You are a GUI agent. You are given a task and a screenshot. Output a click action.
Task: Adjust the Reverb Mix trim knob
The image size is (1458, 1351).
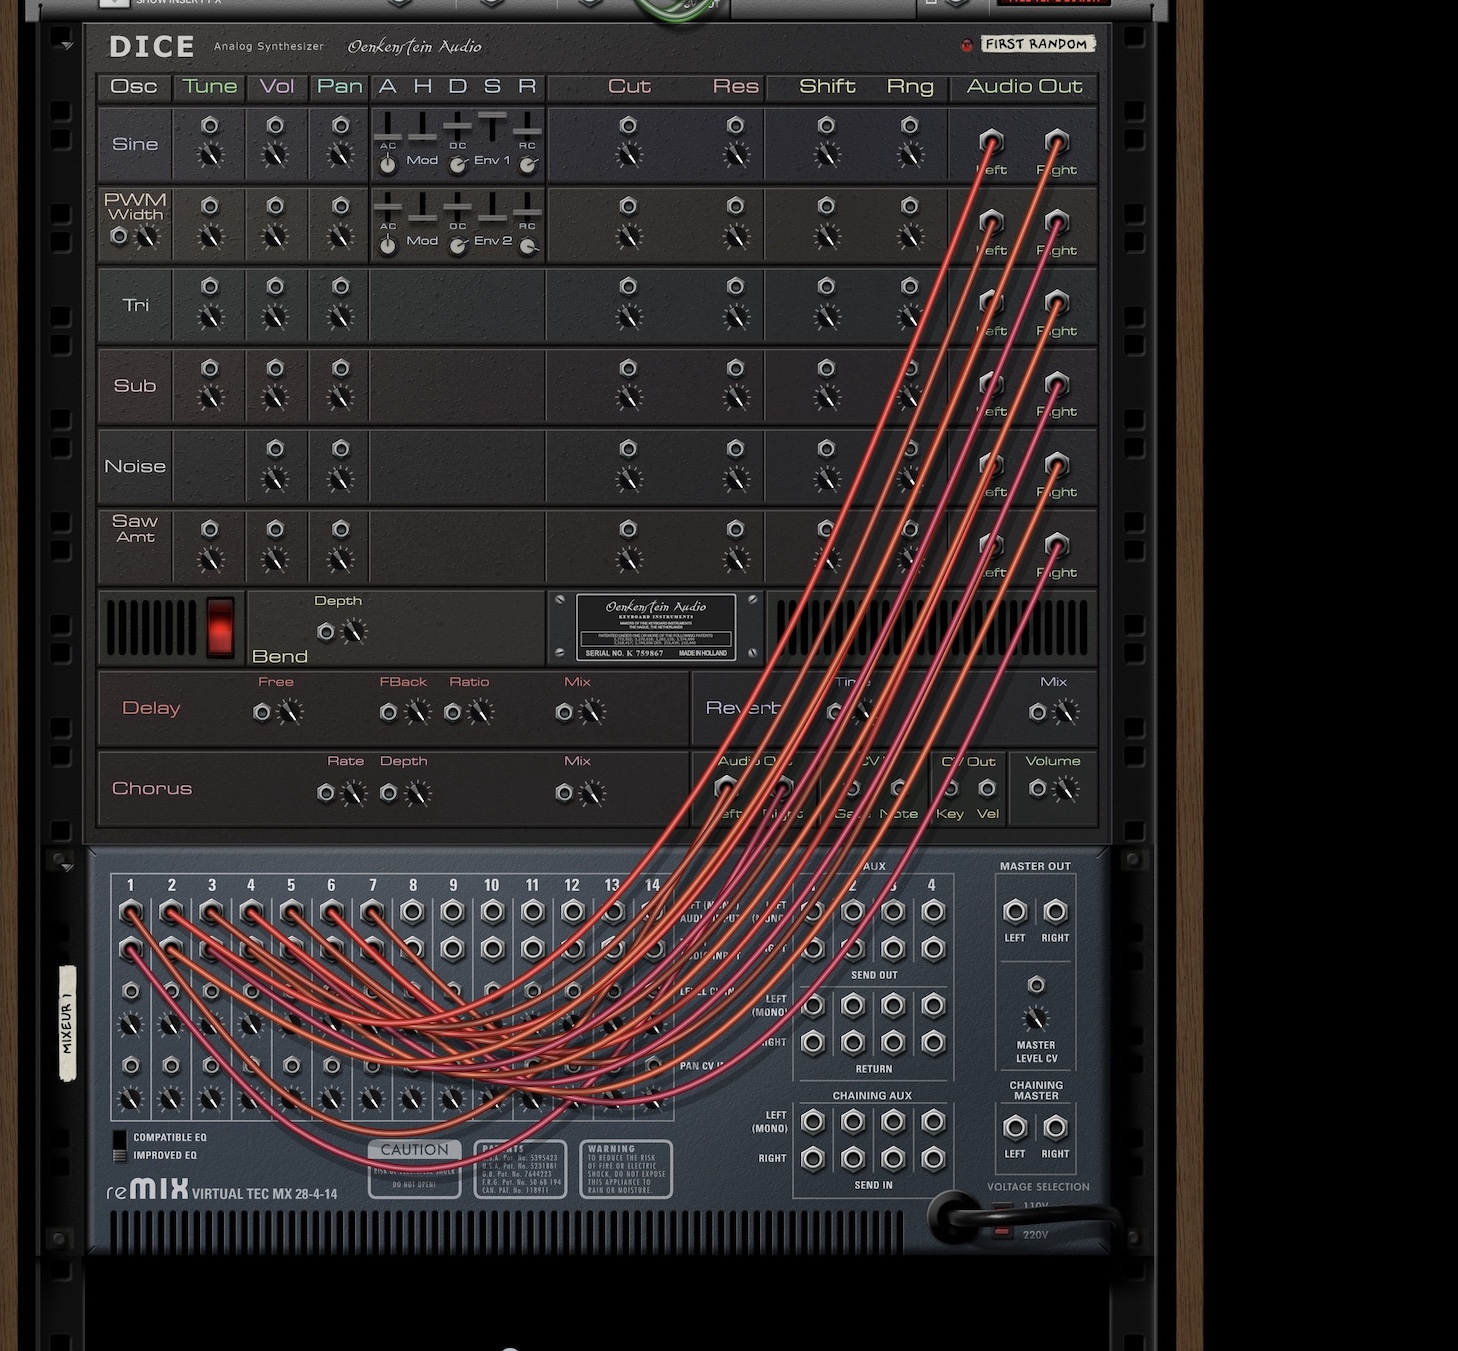coord(1066,712)
